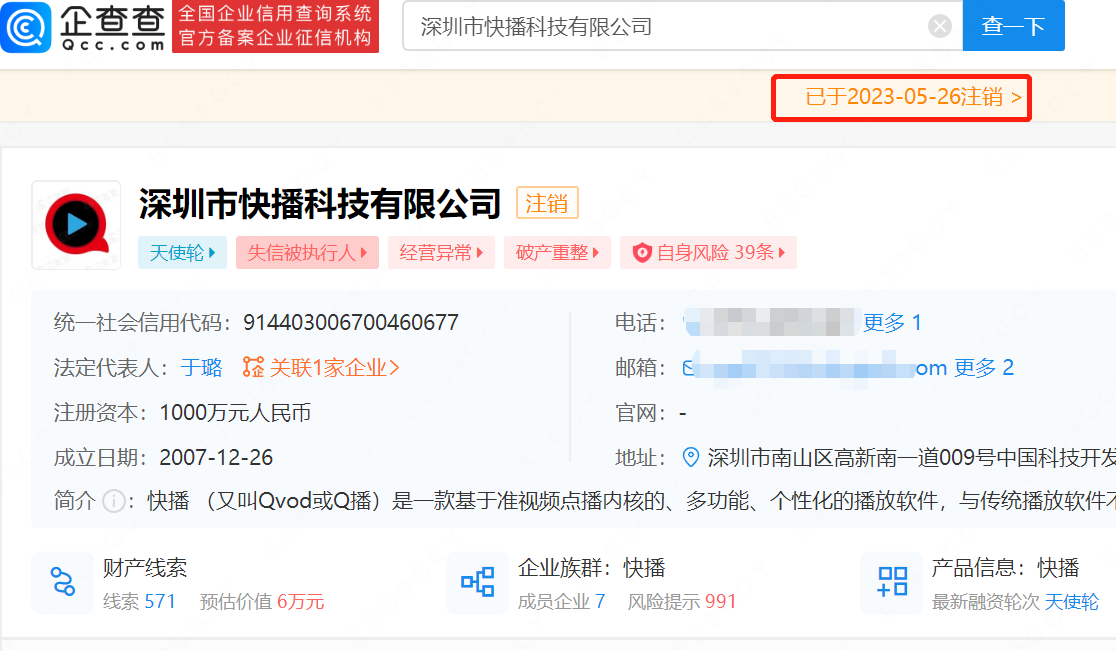Open the 已于2023-05-26注销 notice link

pos(913,97)
